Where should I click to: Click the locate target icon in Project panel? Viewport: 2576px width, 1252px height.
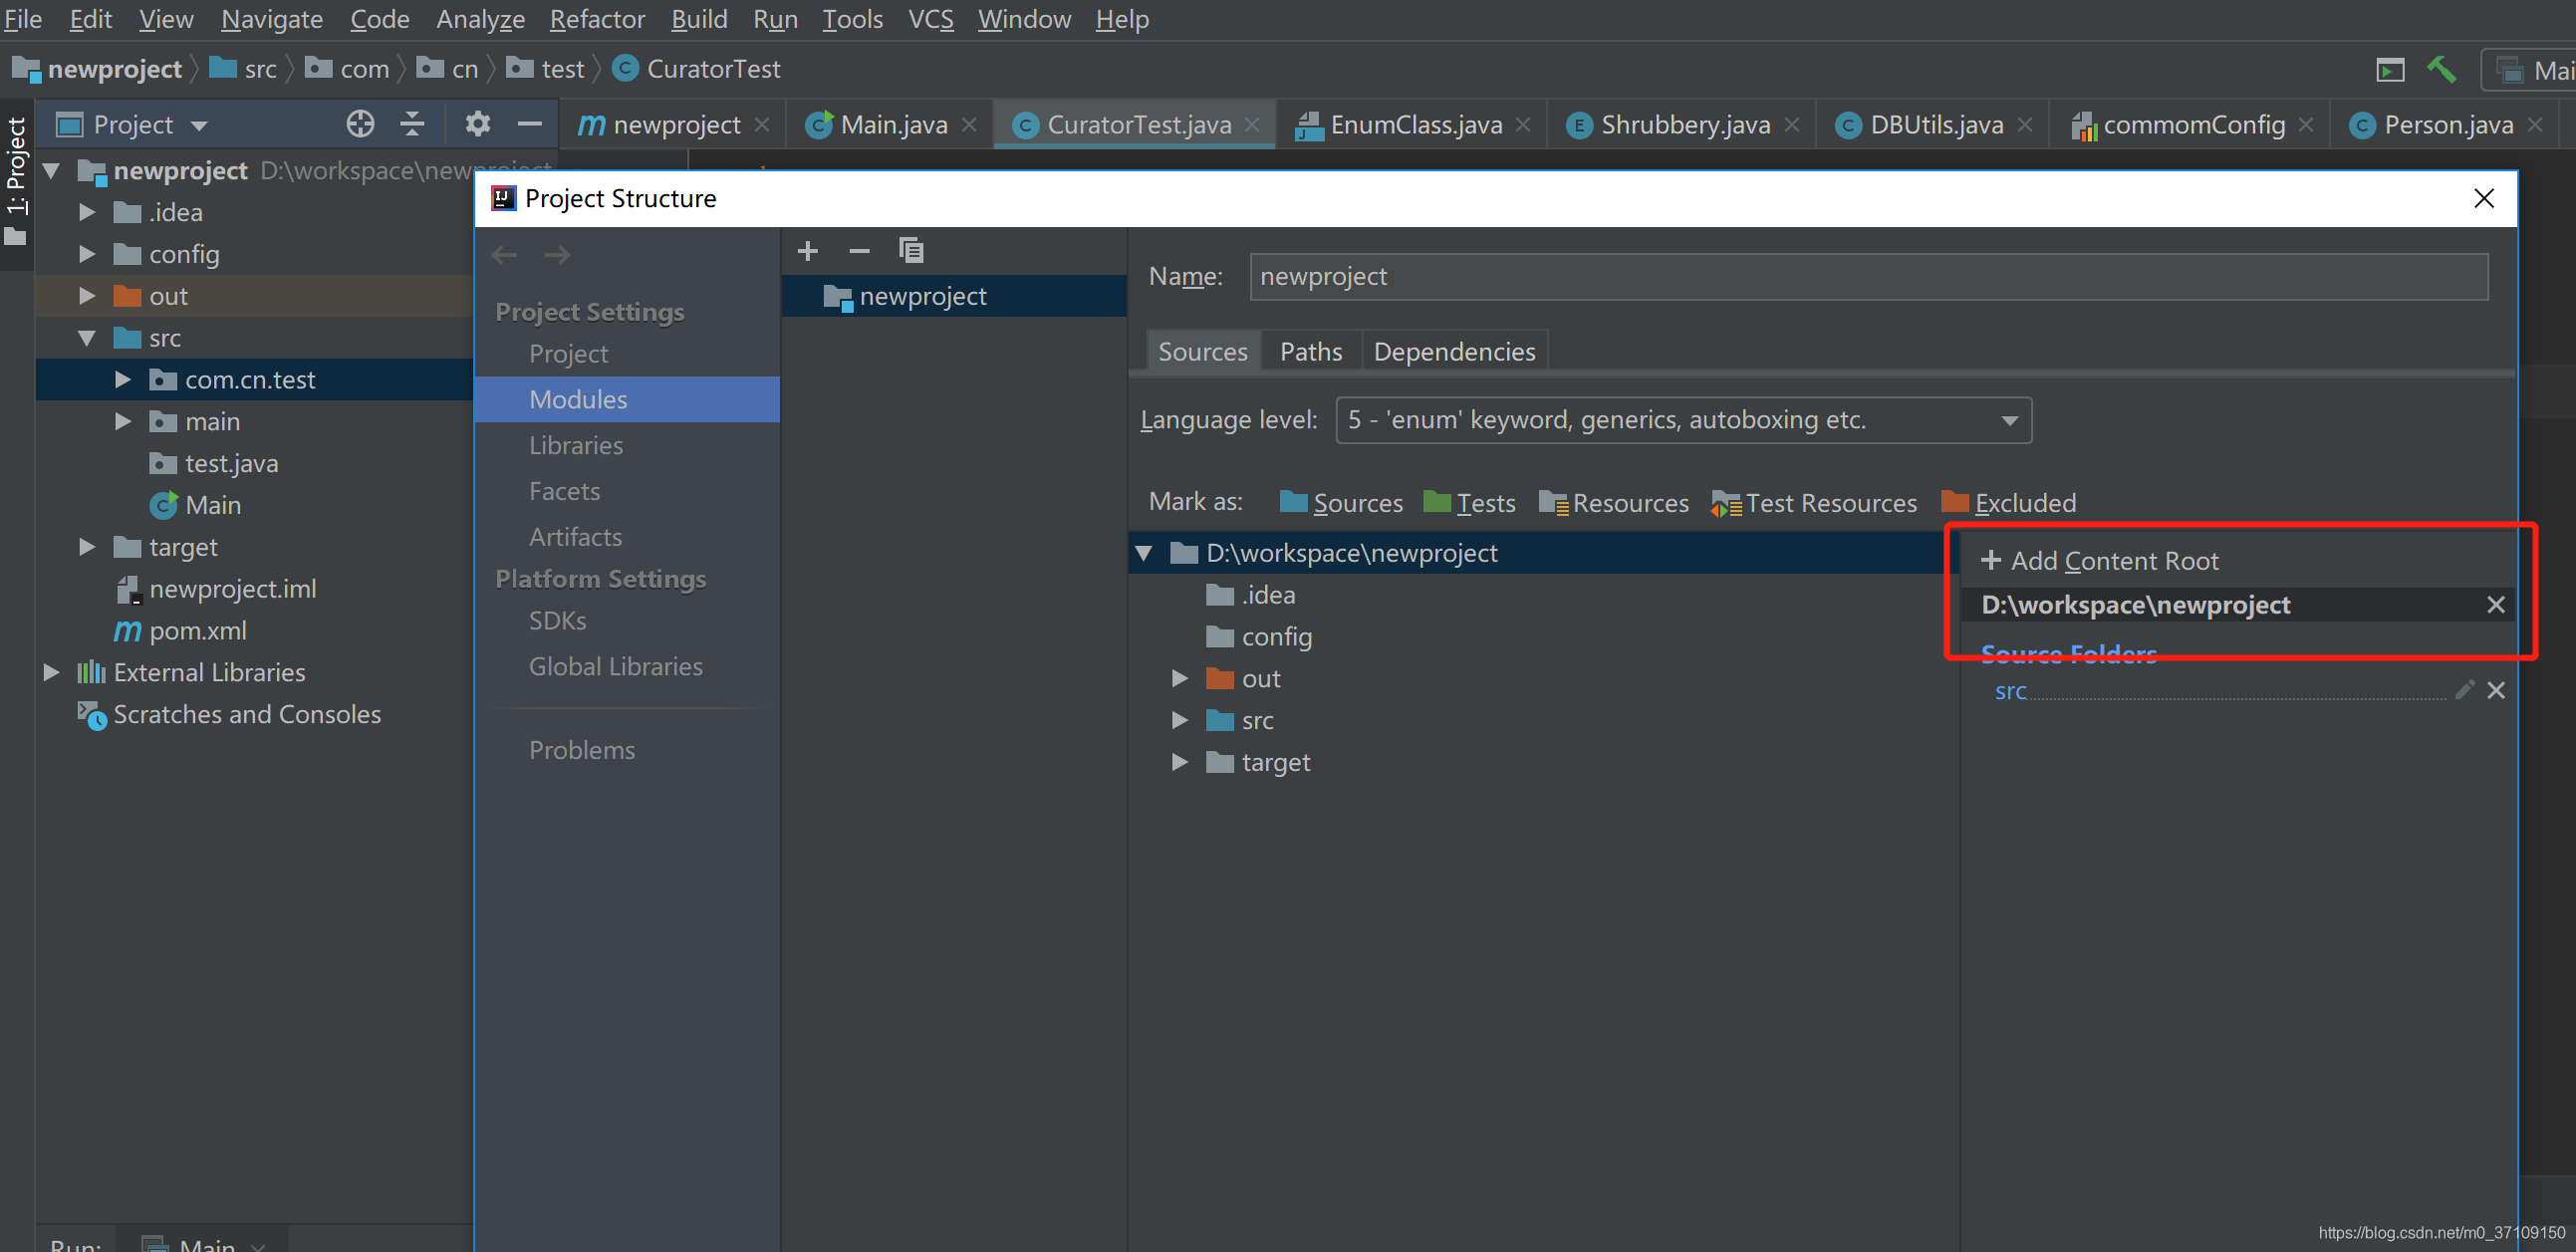[360, 124]
